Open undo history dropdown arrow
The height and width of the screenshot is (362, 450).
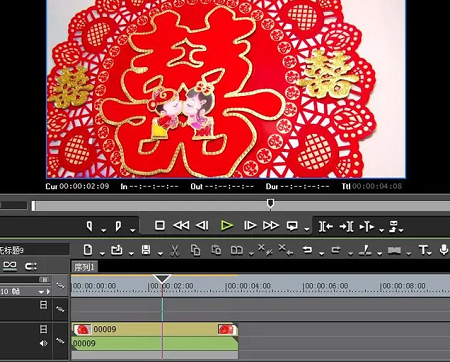(321, 254)
